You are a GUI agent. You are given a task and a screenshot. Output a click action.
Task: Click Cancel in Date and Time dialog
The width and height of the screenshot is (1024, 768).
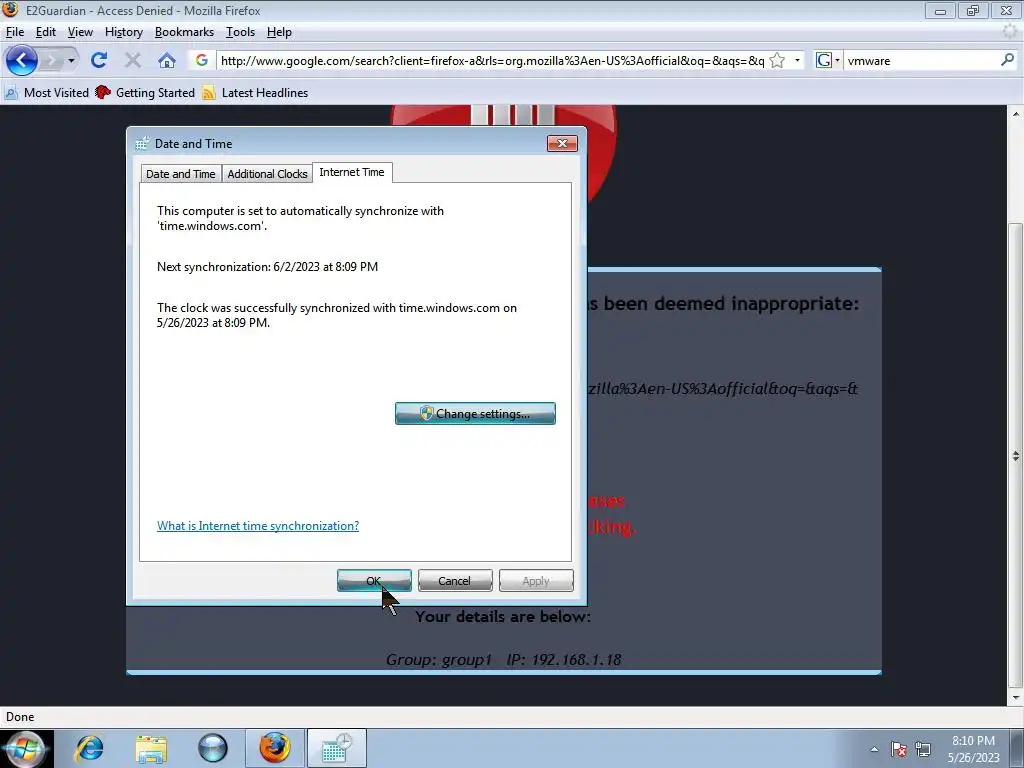click(x=455, y=581)
